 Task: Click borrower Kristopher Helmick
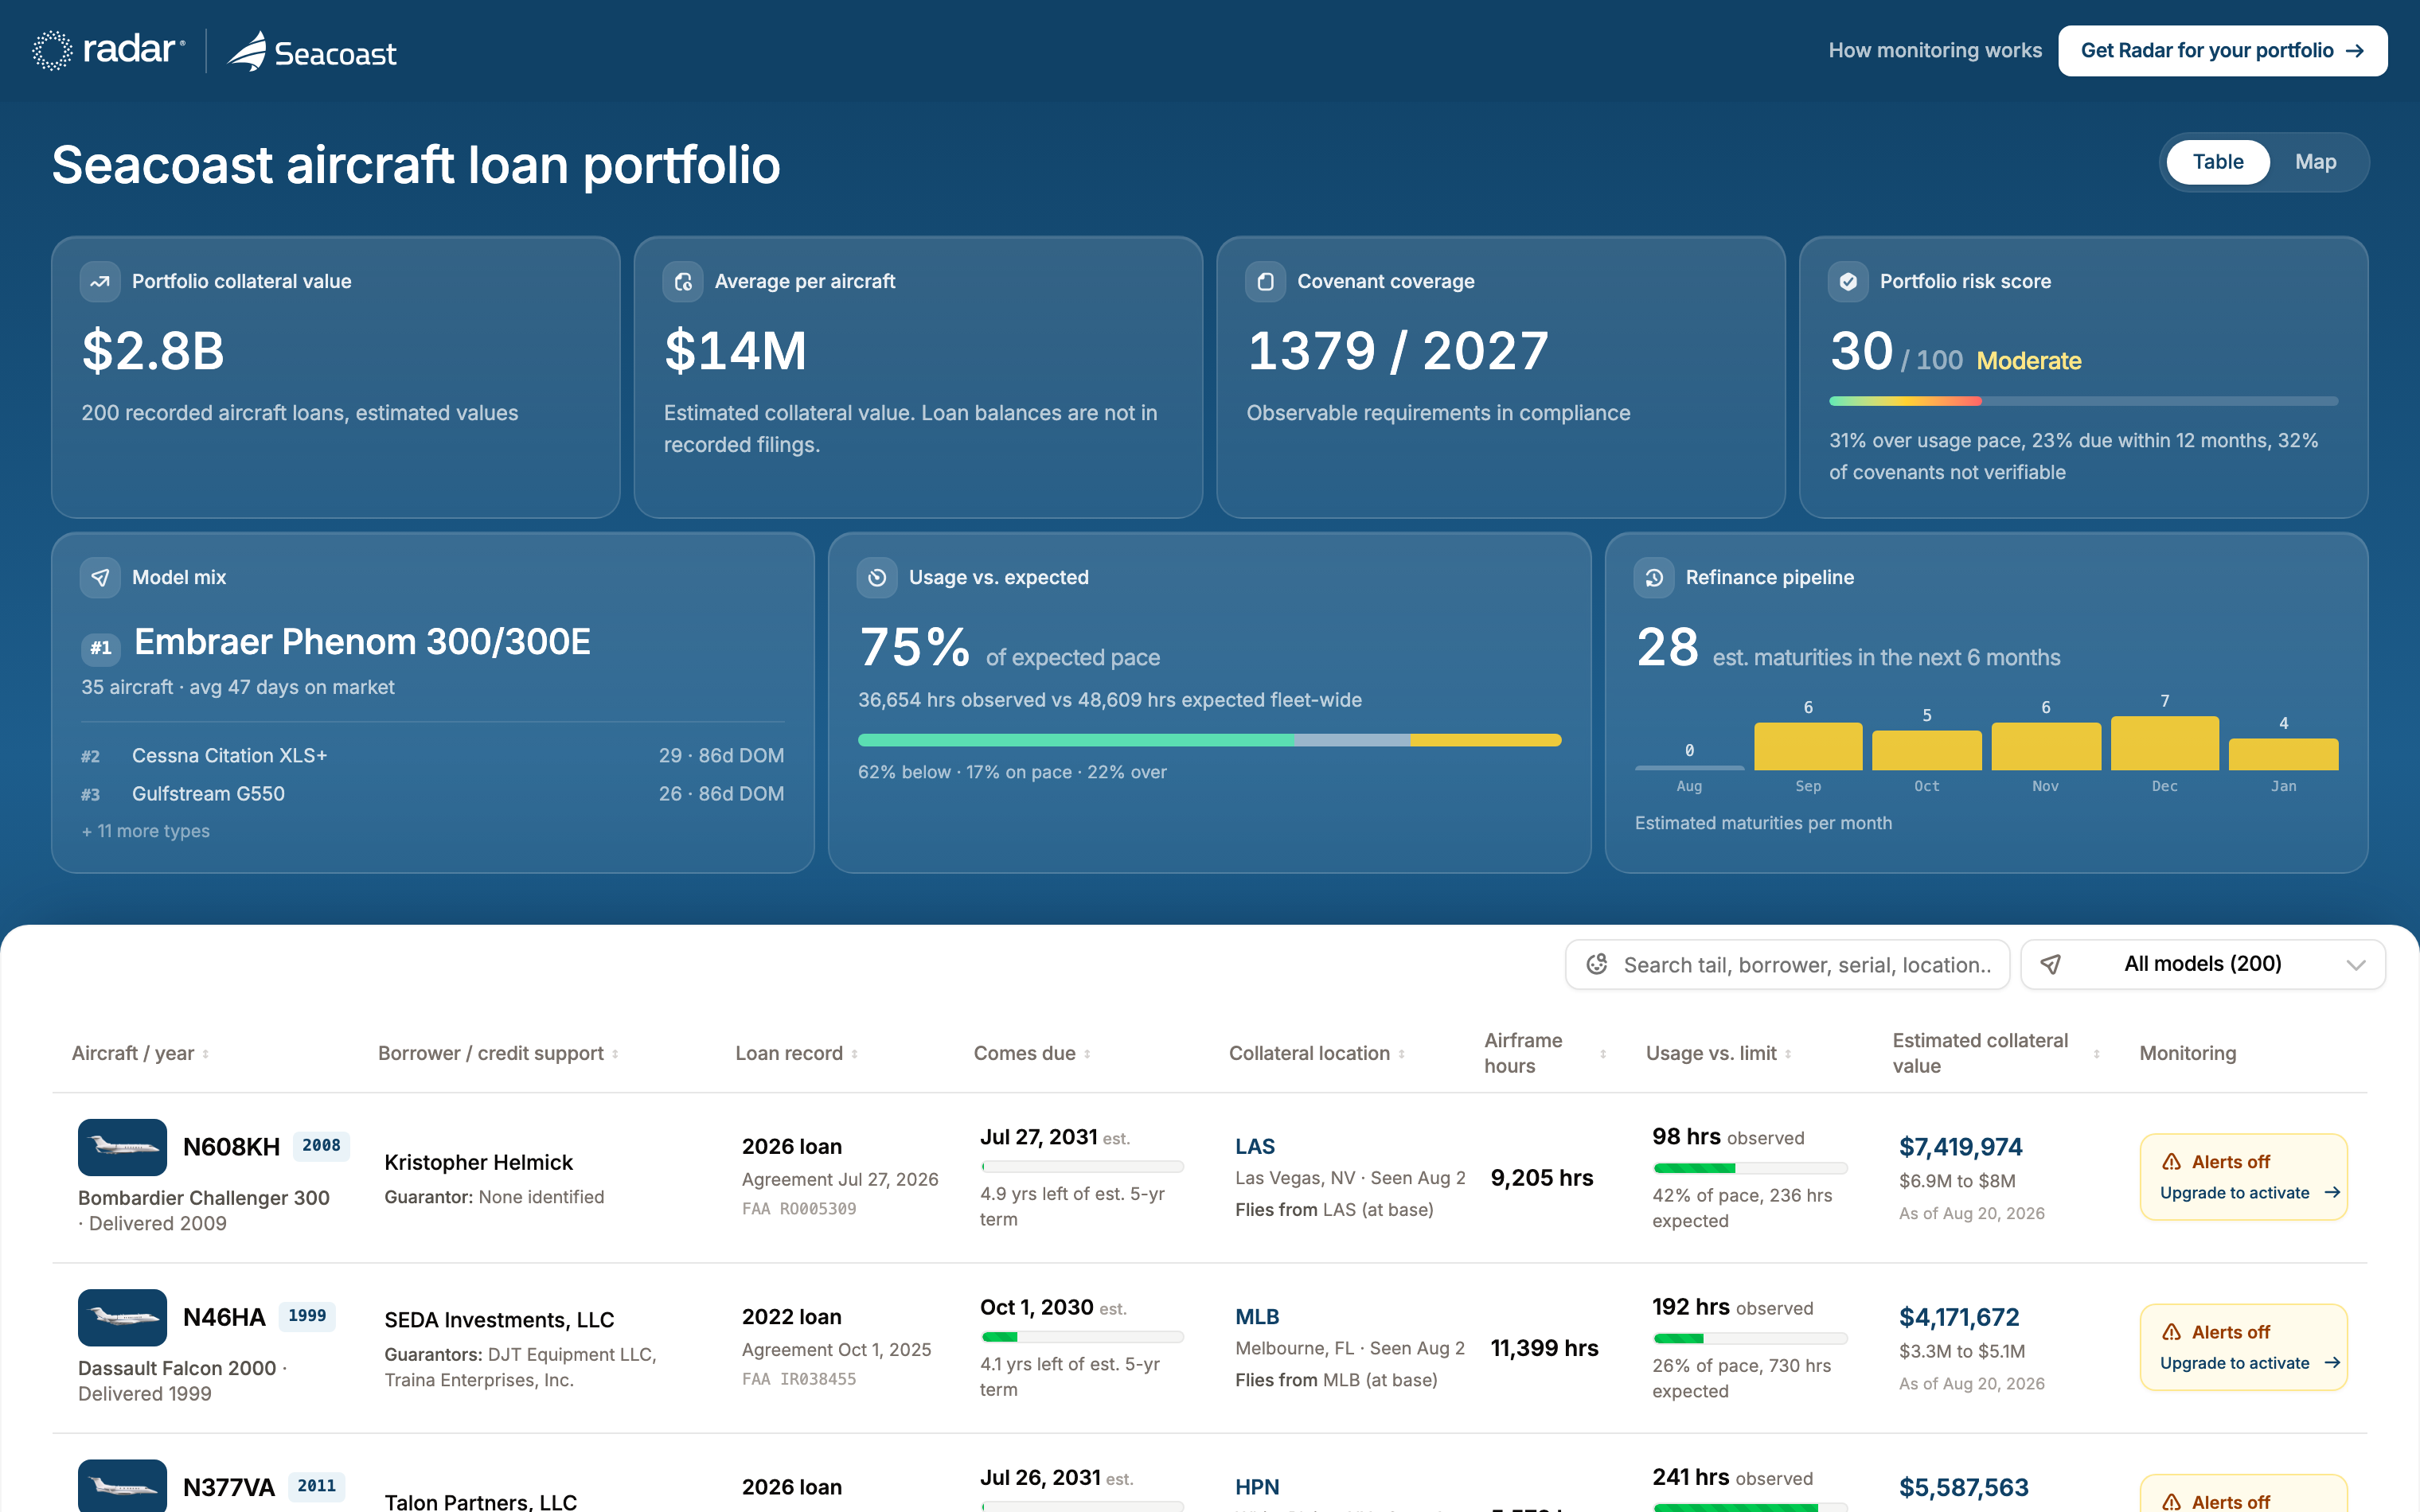tap(478, 1162)
